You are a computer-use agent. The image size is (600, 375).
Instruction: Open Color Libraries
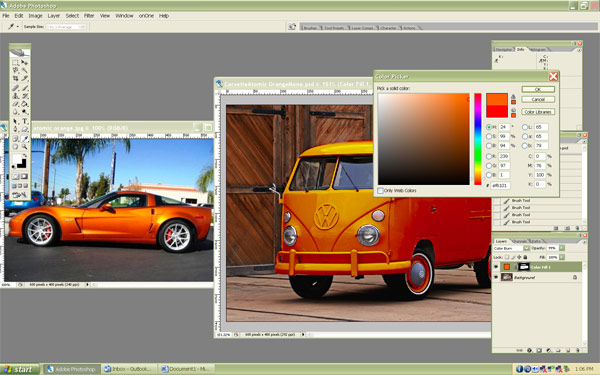[x=538, y=112]
